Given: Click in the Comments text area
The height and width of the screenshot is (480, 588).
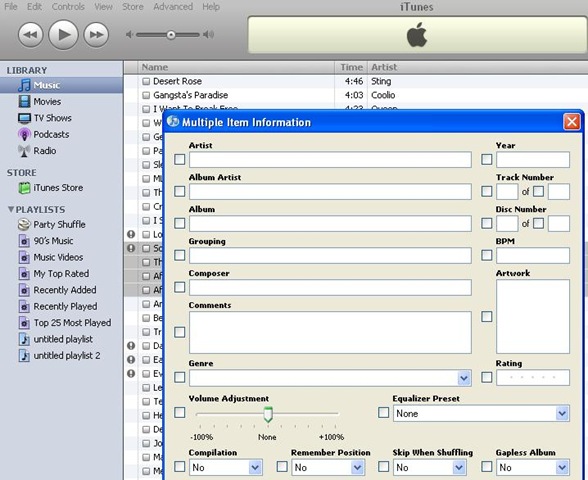Looking at the screenshot, I should click(330, 332).
